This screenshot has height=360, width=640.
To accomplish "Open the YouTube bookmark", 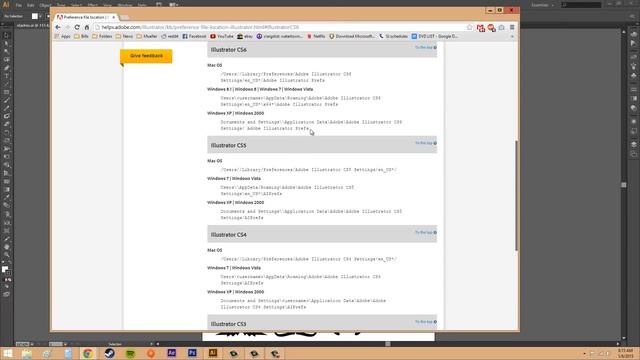I will point(222,36).
